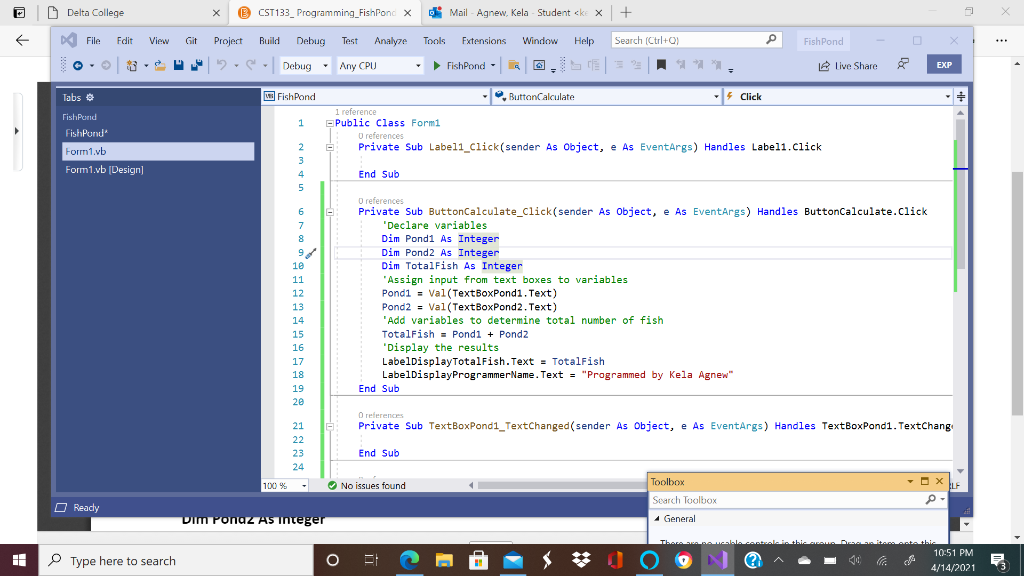Open Microsoft Edge from the taskbar
The width and height of the screenshot is (1024, 576).
click(x=409, y=560)
